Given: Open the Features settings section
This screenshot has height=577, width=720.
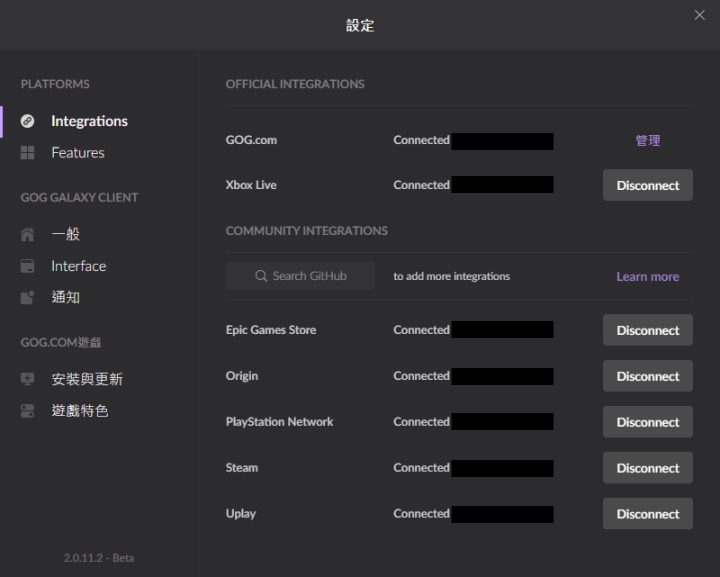Looking at the screenshot, I should tap(78, 152).
